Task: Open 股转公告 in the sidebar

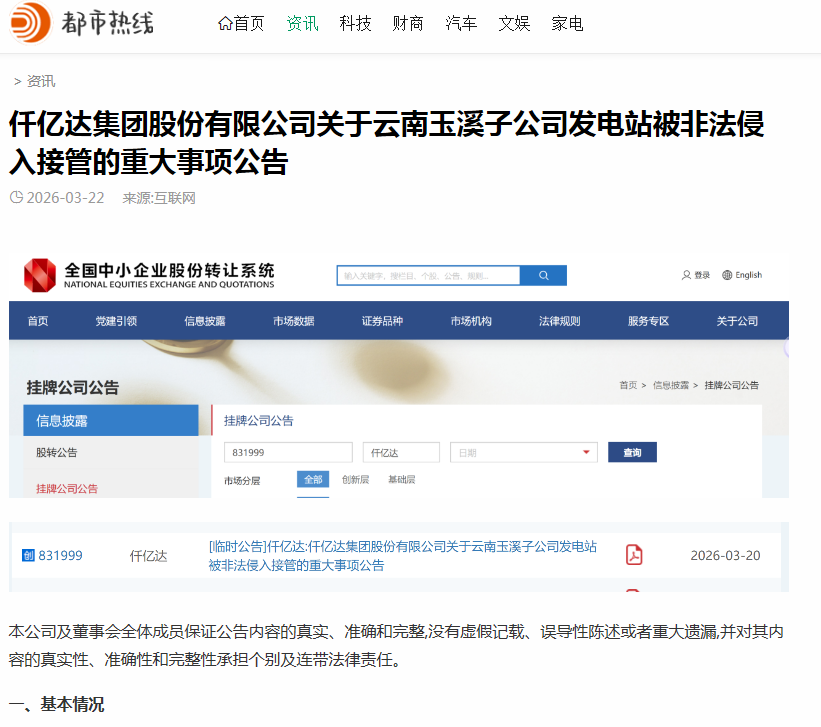Action: tap(57, 453)
